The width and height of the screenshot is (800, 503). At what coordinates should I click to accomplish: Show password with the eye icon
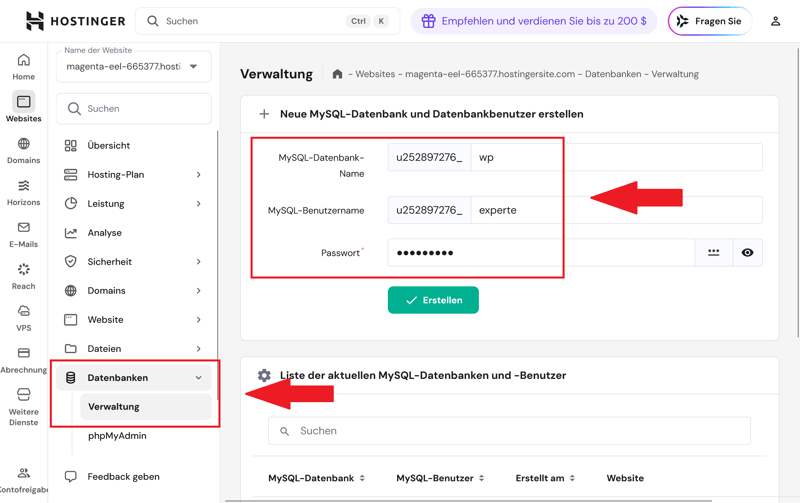(747, 253)
